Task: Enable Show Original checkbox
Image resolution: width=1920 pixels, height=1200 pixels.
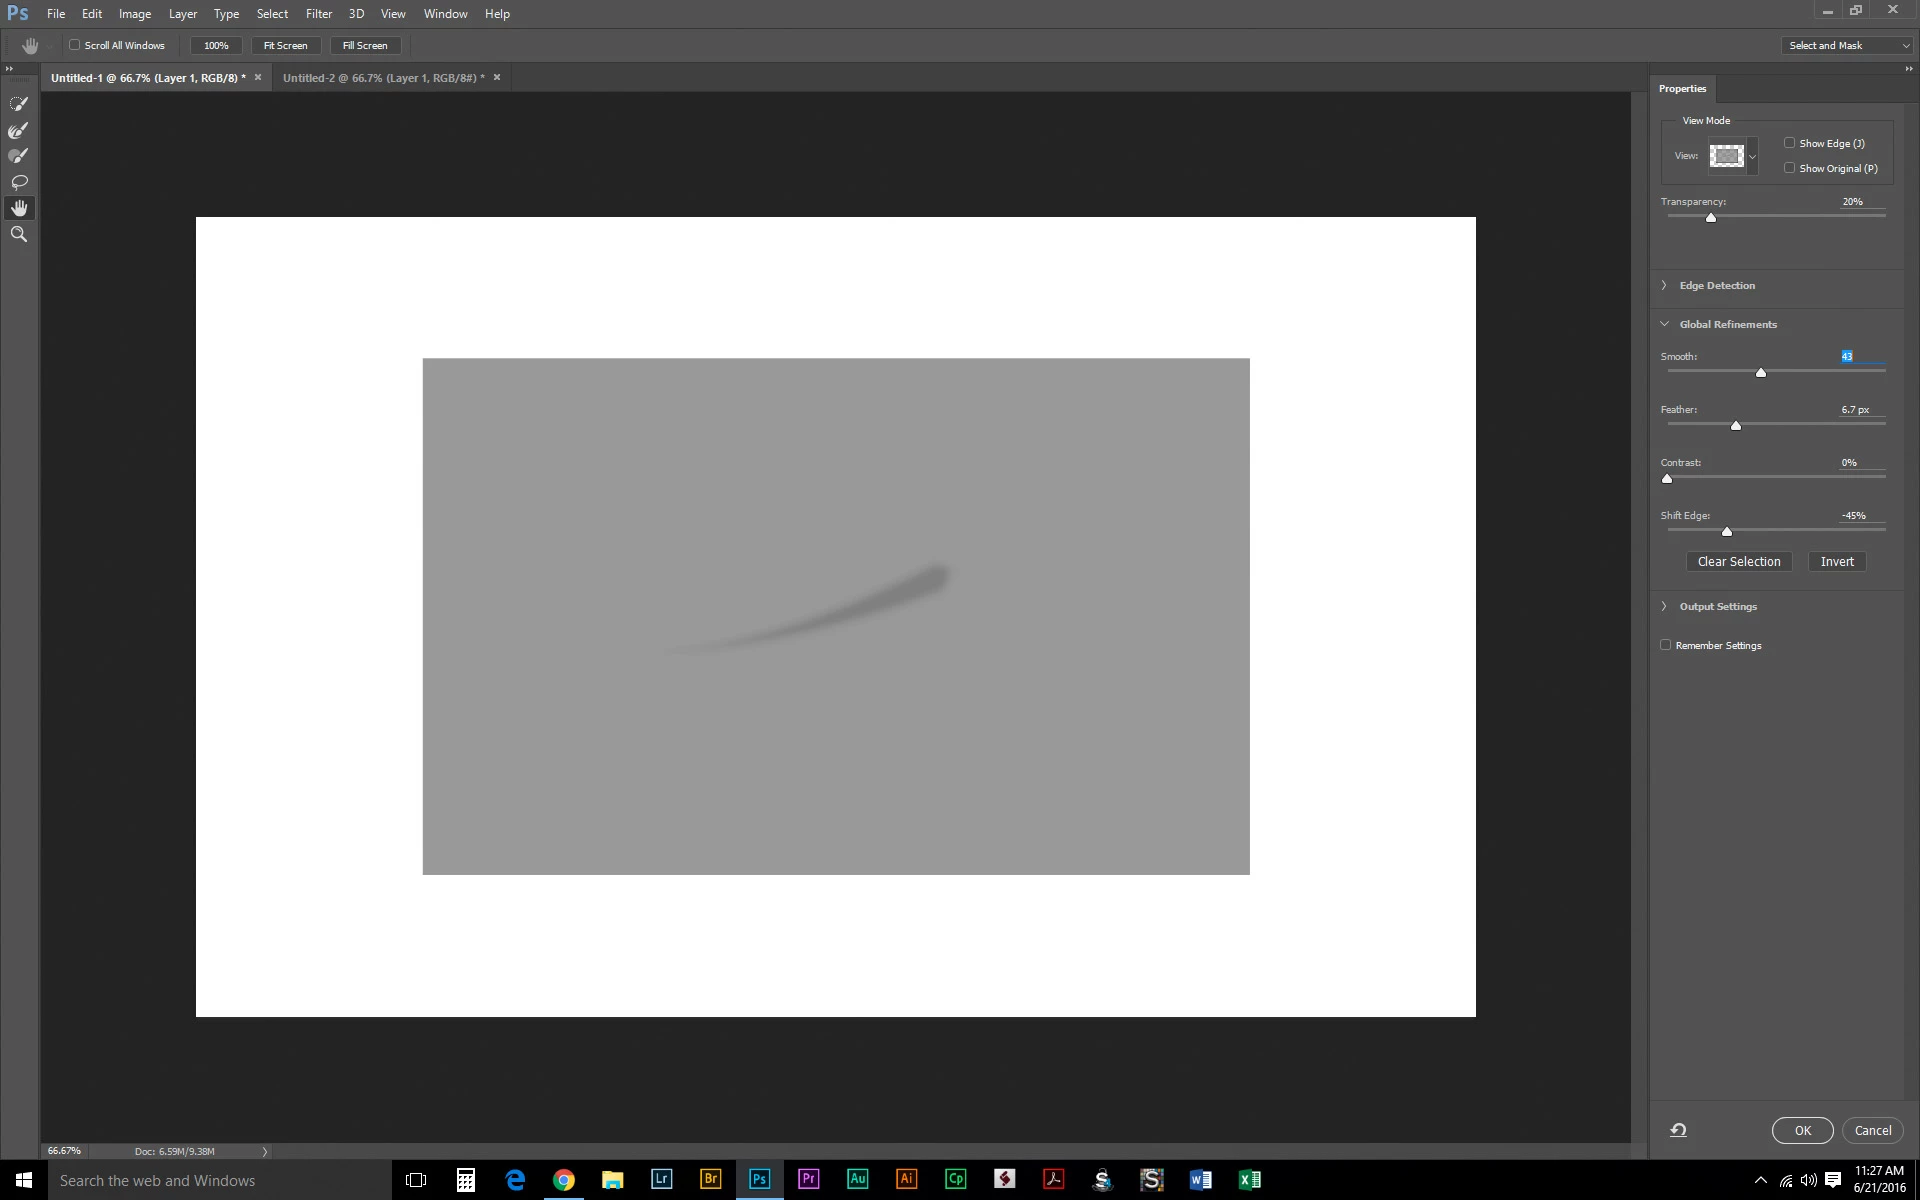Action: 1790,168
